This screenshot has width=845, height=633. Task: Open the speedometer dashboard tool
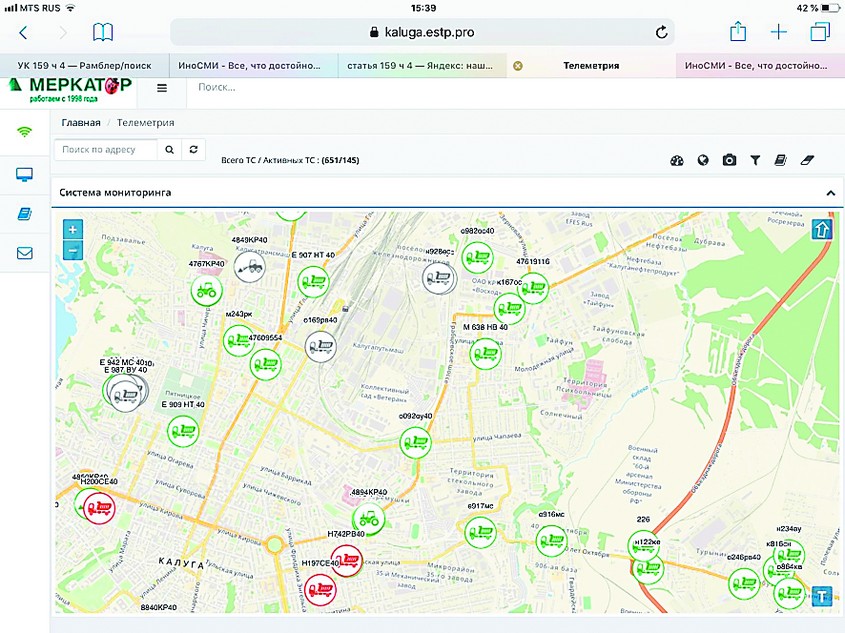pyautogui.click(x=677, y=160)
